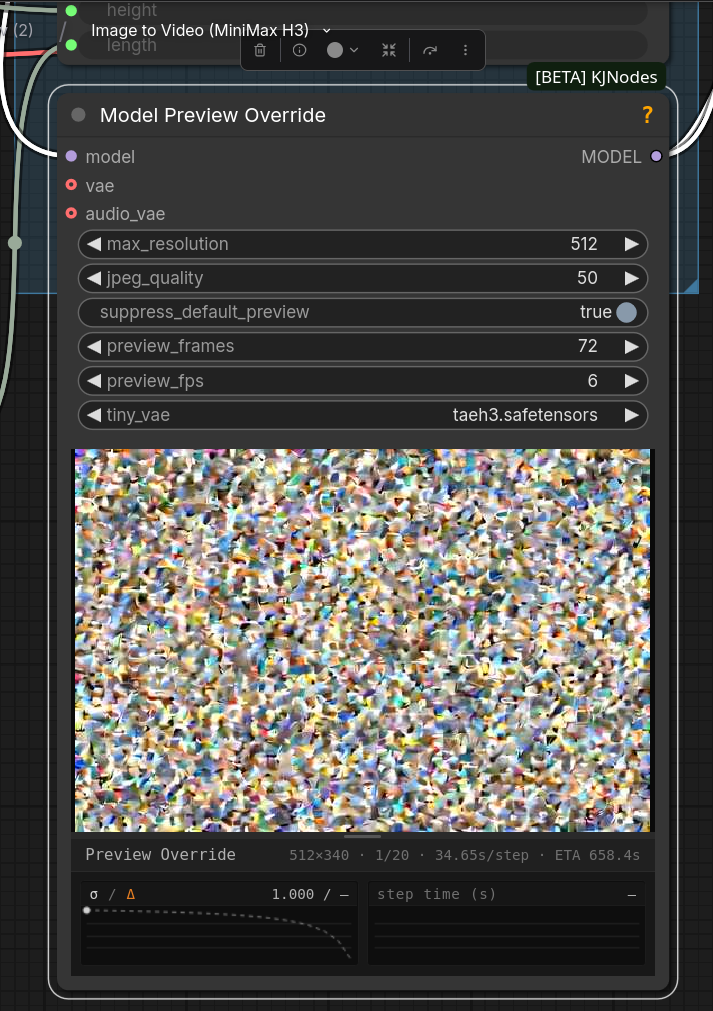Click the Model Preview Override title
The image size is (713, 1011).
click(x=213, y=115)
